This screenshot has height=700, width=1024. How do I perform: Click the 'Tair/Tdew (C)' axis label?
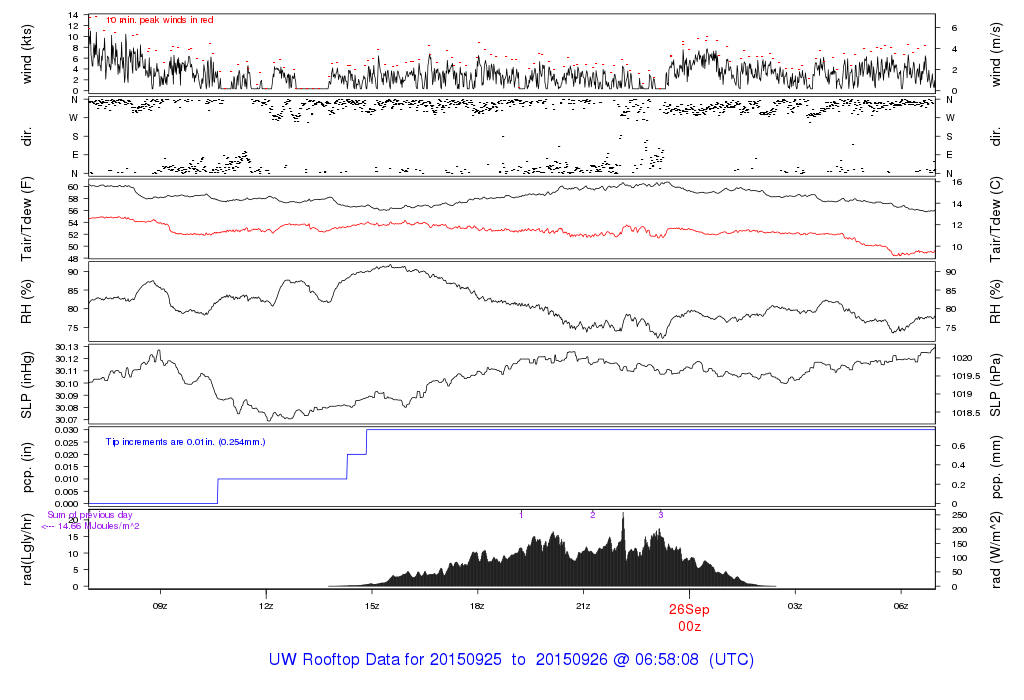996,219
